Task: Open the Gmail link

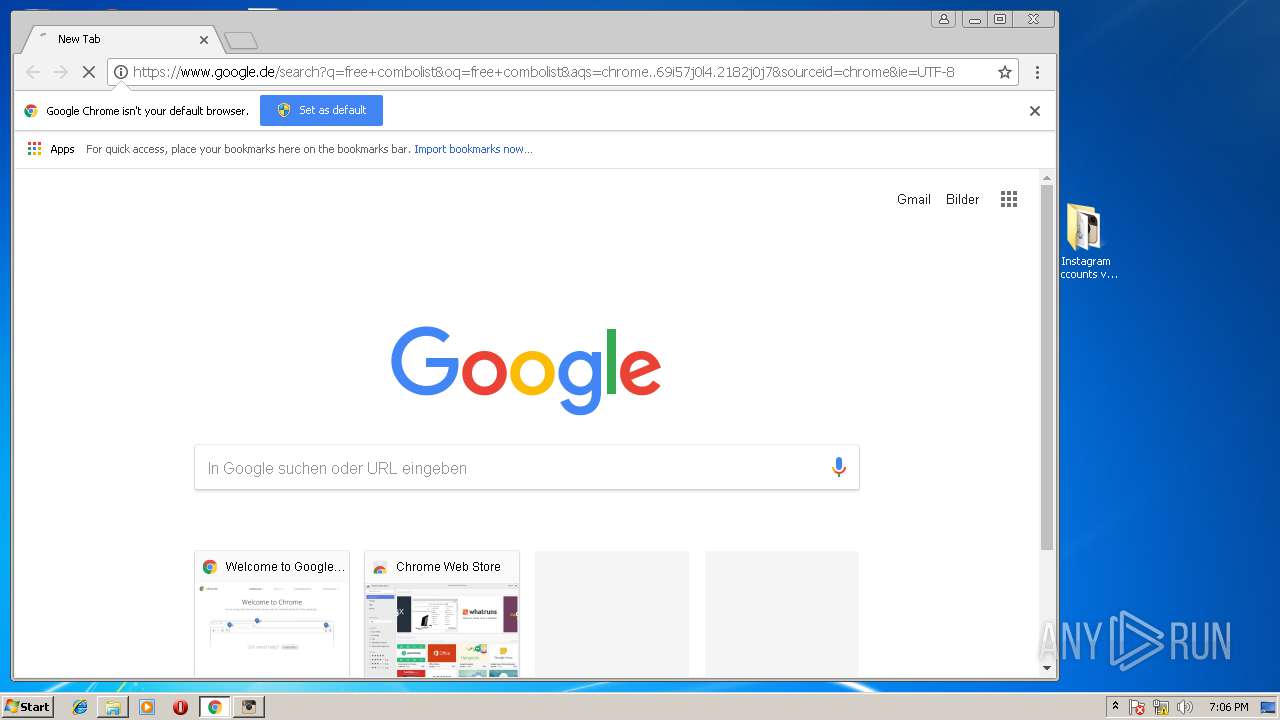Action: [x=914, y=199]
